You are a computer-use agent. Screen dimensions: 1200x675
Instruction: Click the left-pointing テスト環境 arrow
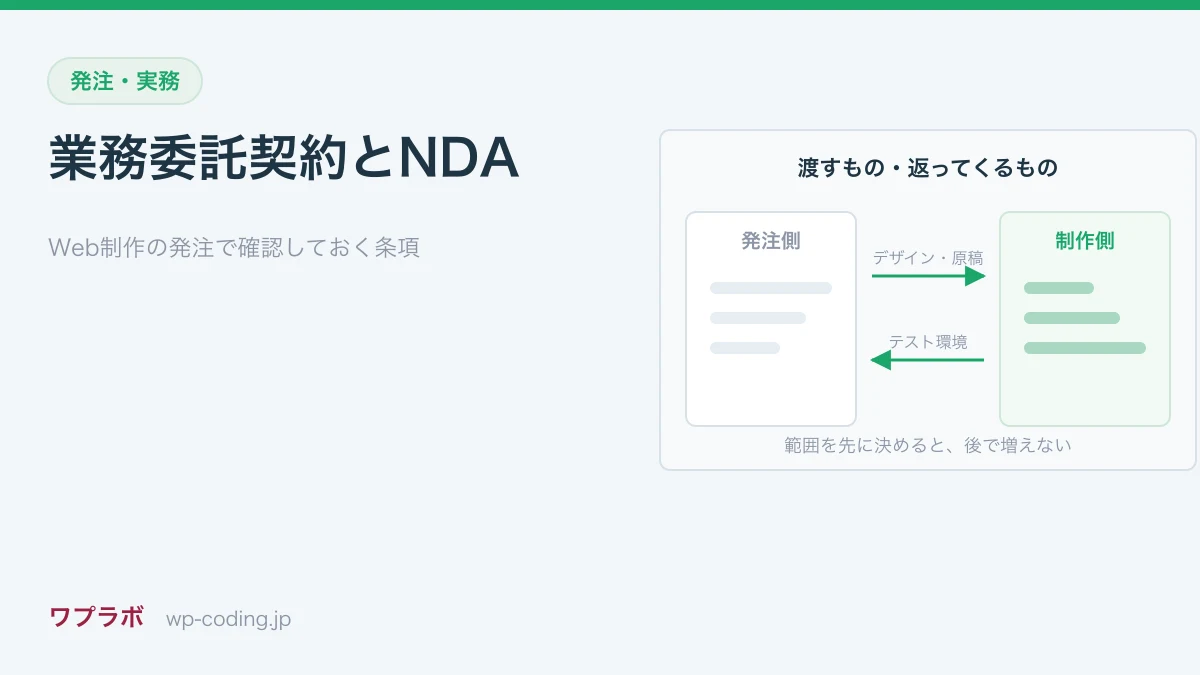pyautogui.click(x=927, y=359)
